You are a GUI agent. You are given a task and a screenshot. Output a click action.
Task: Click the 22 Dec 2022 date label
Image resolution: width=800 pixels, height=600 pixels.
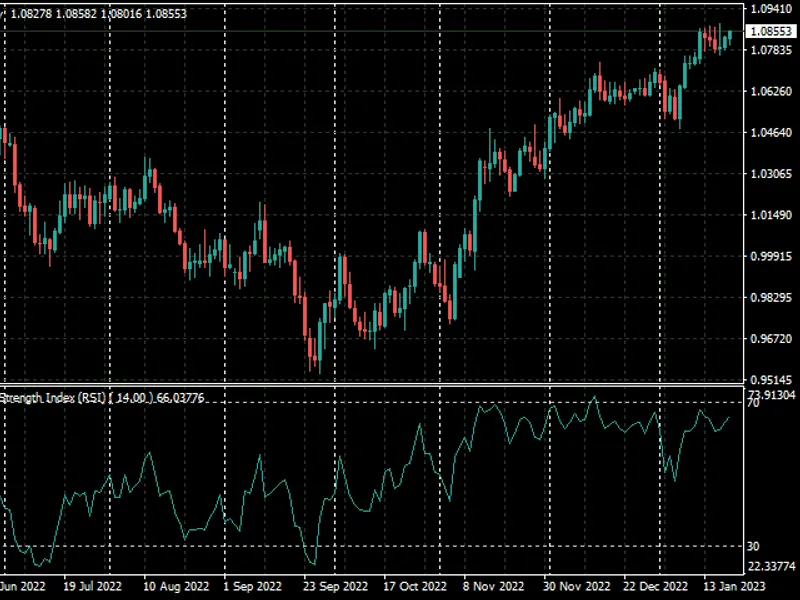pos(656,586)
